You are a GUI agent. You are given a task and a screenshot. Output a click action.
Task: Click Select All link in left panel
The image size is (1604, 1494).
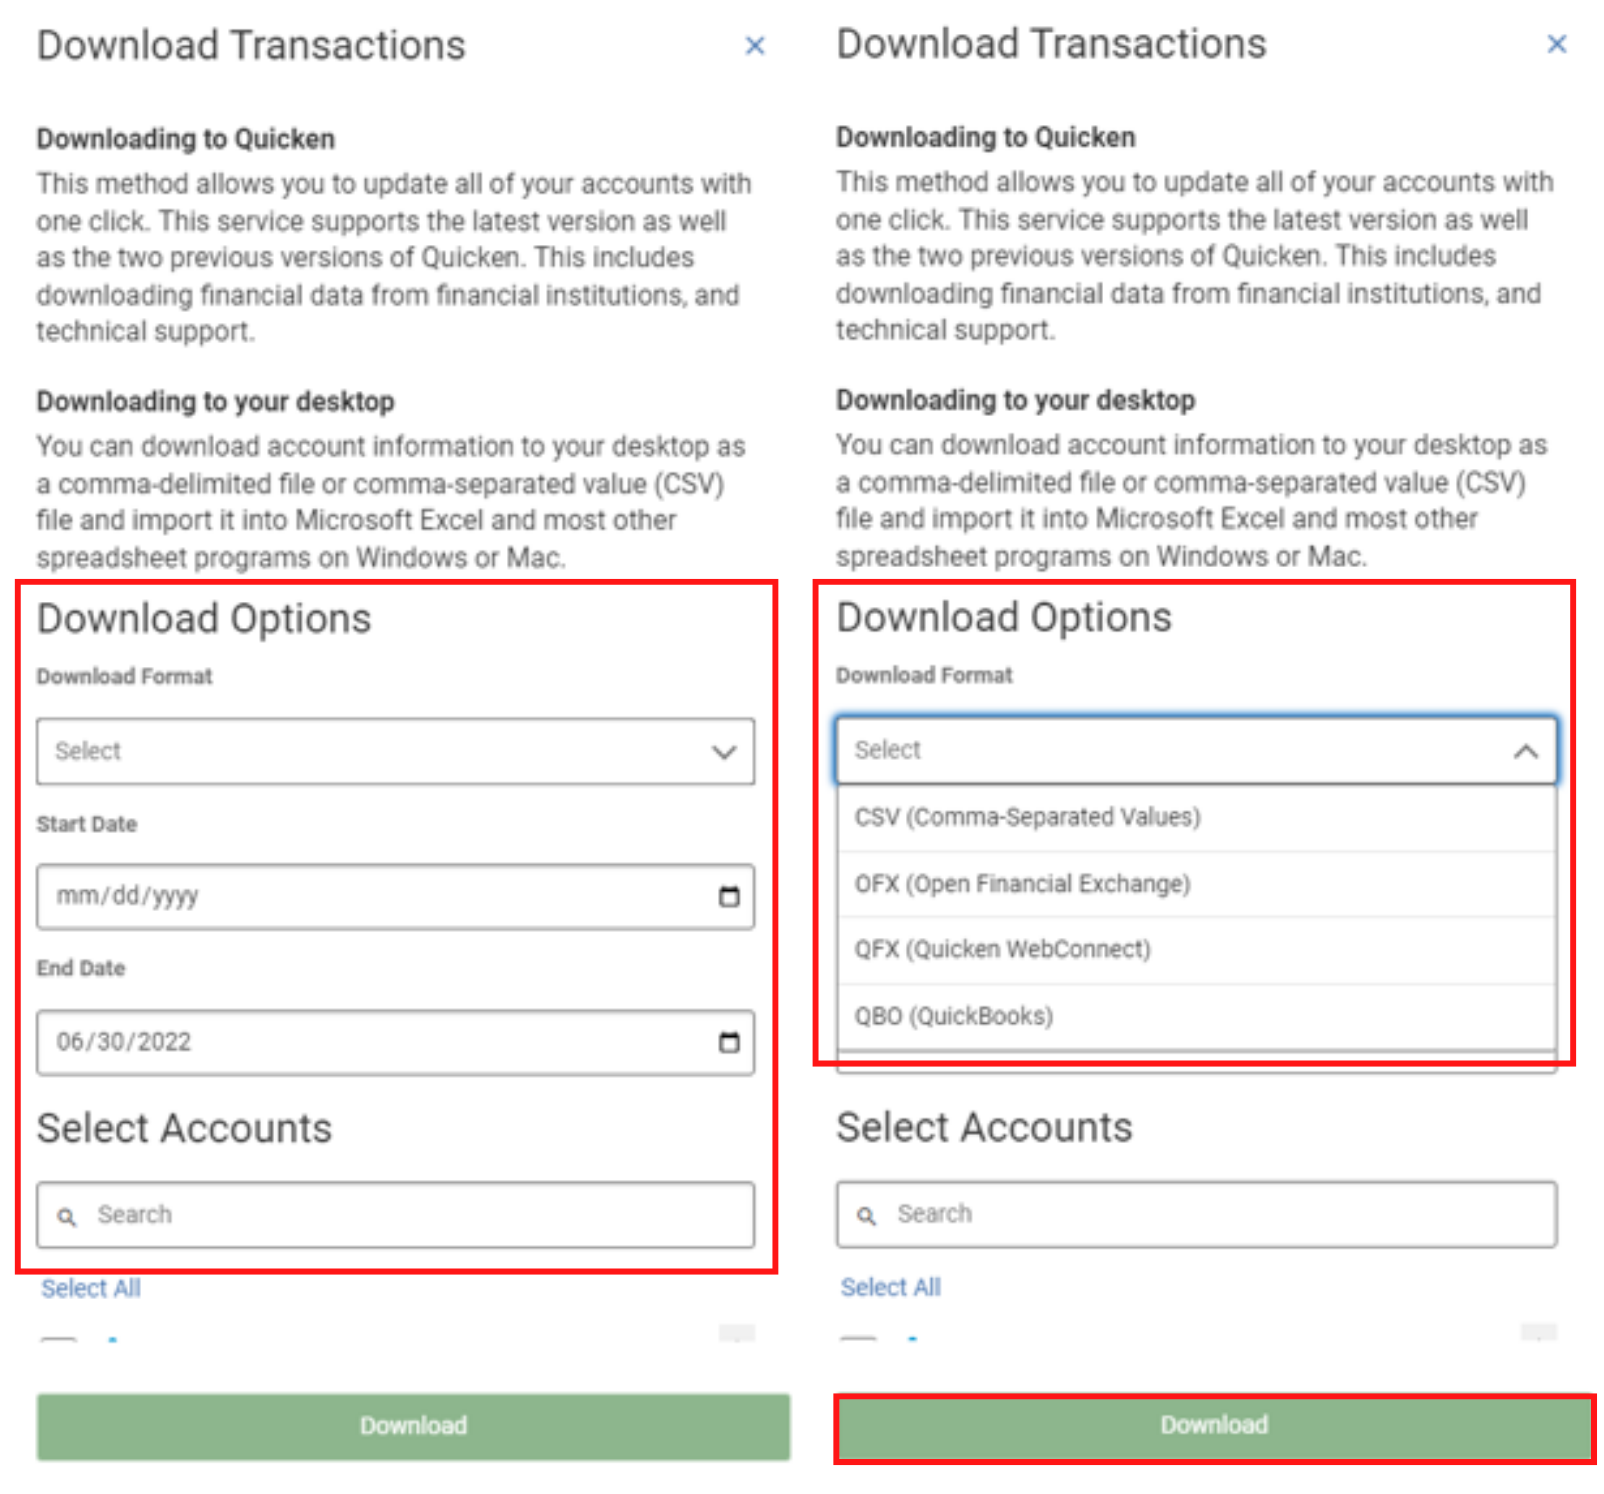point(91,1288)
